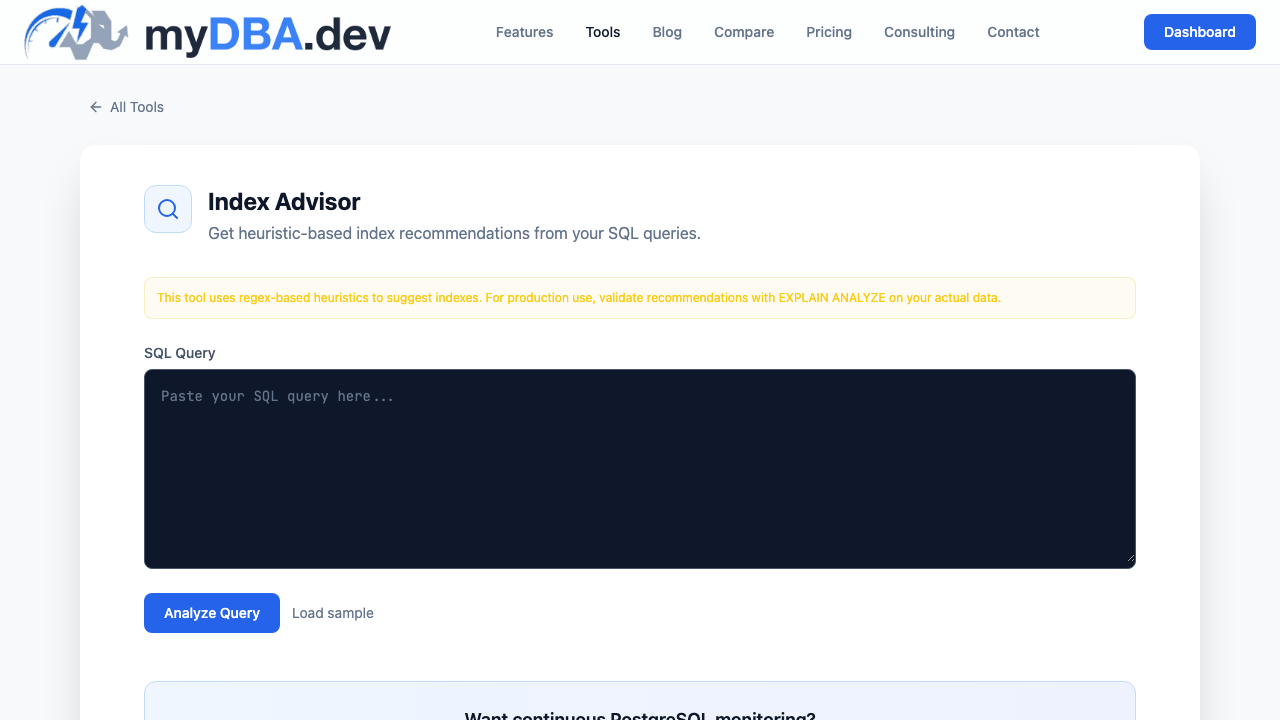This screenshot has width=1280, height=720.
Task: Return via the All Tools link
Action: point(126,107)
